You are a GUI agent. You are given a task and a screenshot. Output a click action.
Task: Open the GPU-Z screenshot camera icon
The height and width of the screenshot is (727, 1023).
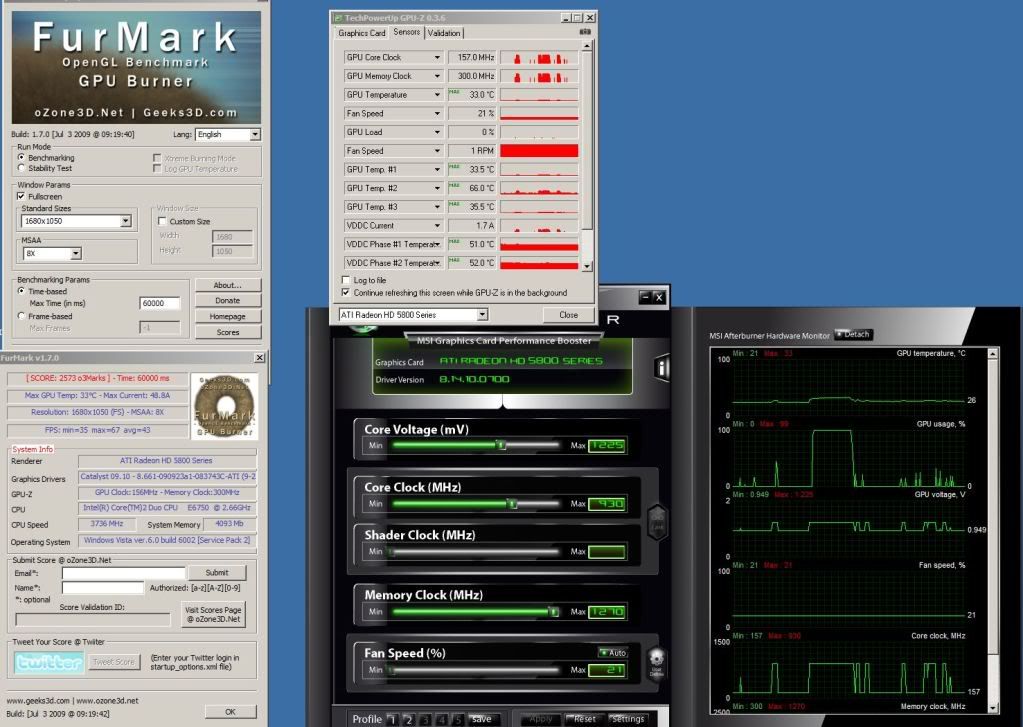585,32
